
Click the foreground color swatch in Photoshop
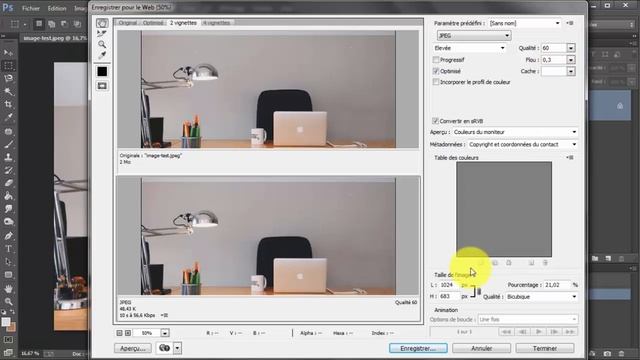6,322
